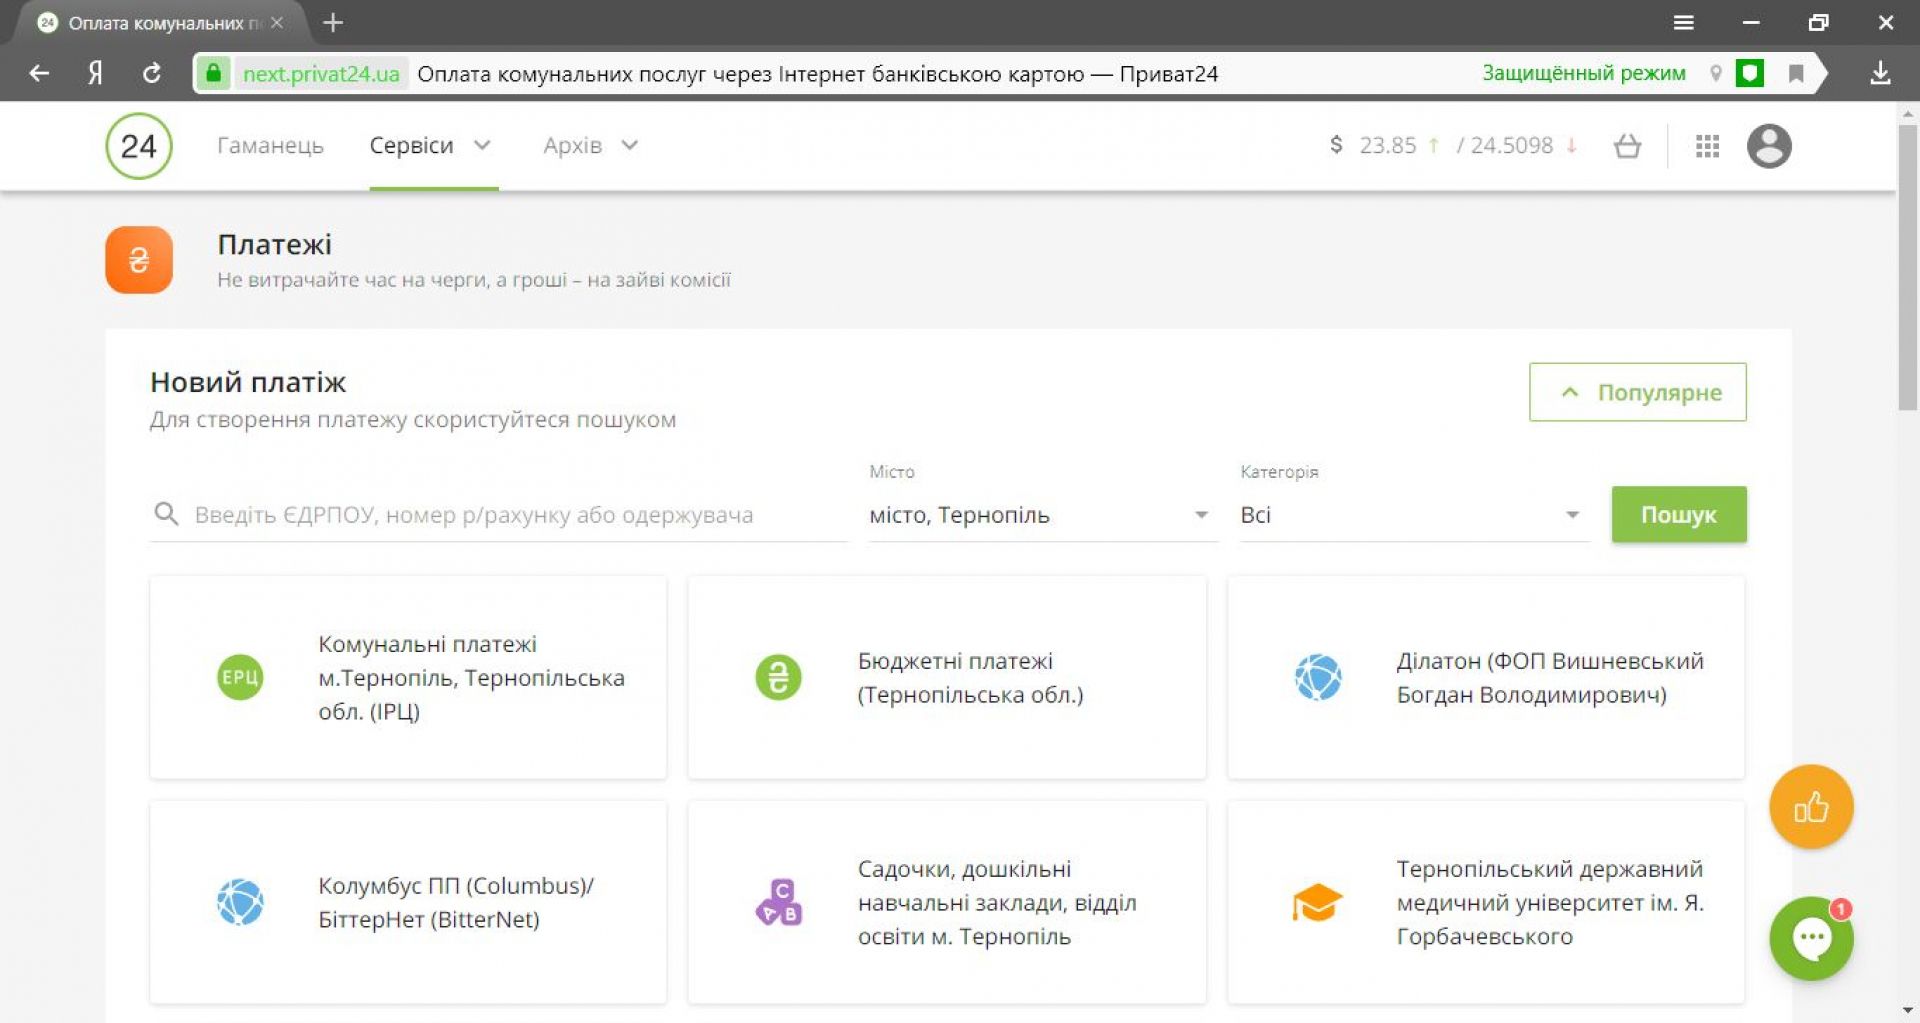The width and height of the screenshot is (1920, 1023).
Task: Click the browser downloads arrow icon
Action: point(1880,73)
